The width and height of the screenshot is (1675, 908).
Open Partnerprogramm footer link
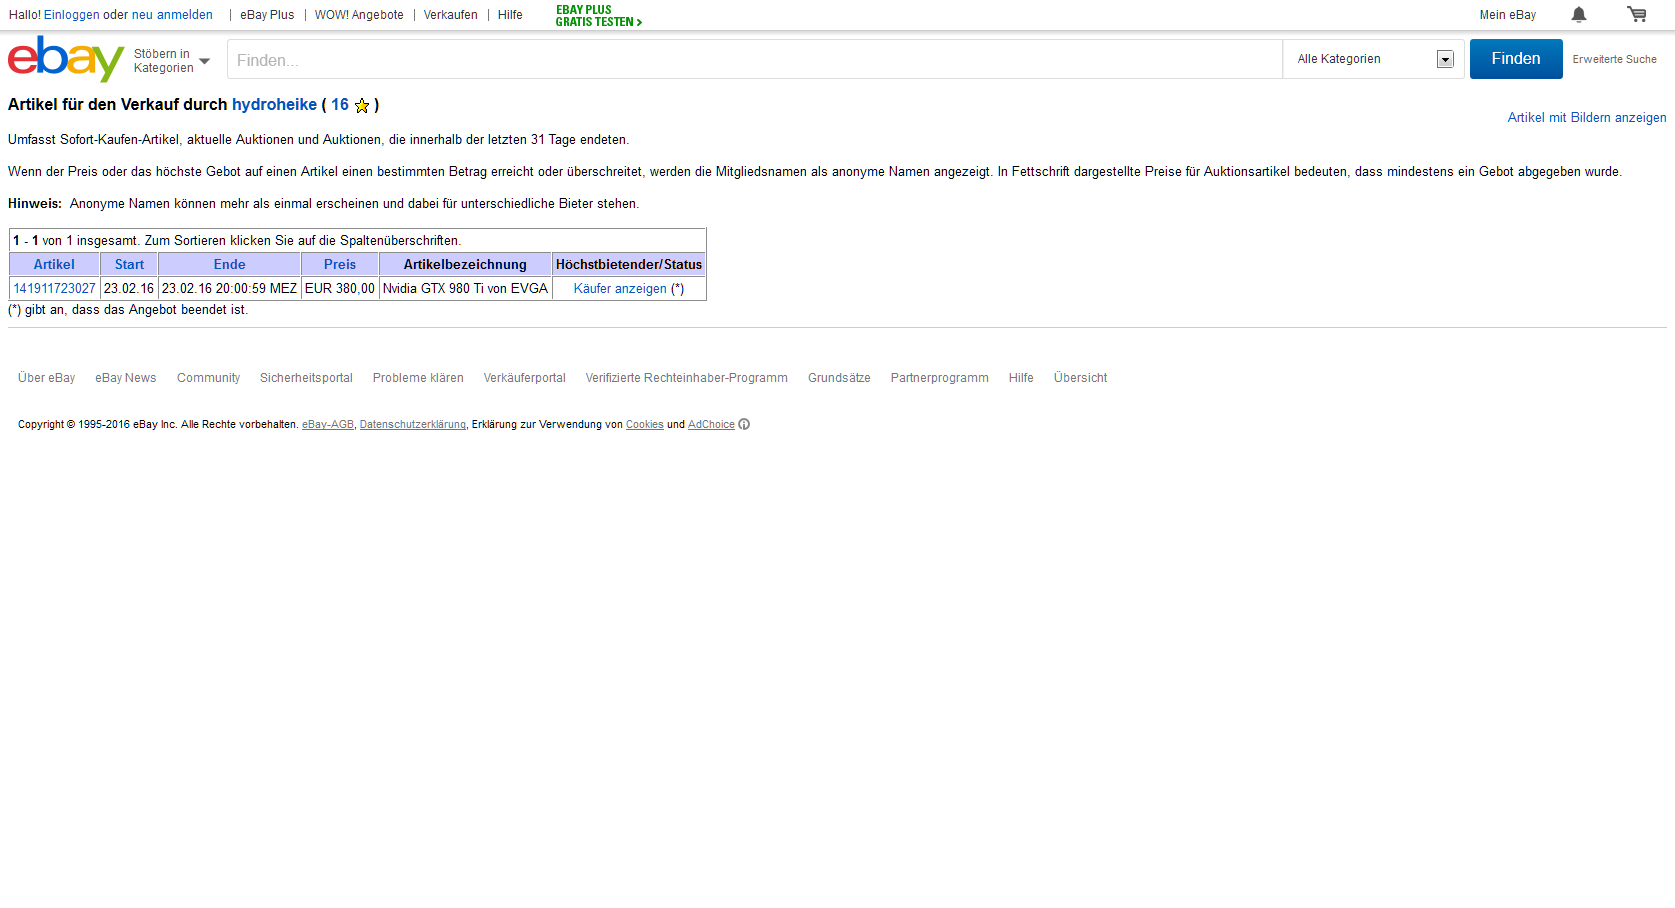[x=939, y=378]
